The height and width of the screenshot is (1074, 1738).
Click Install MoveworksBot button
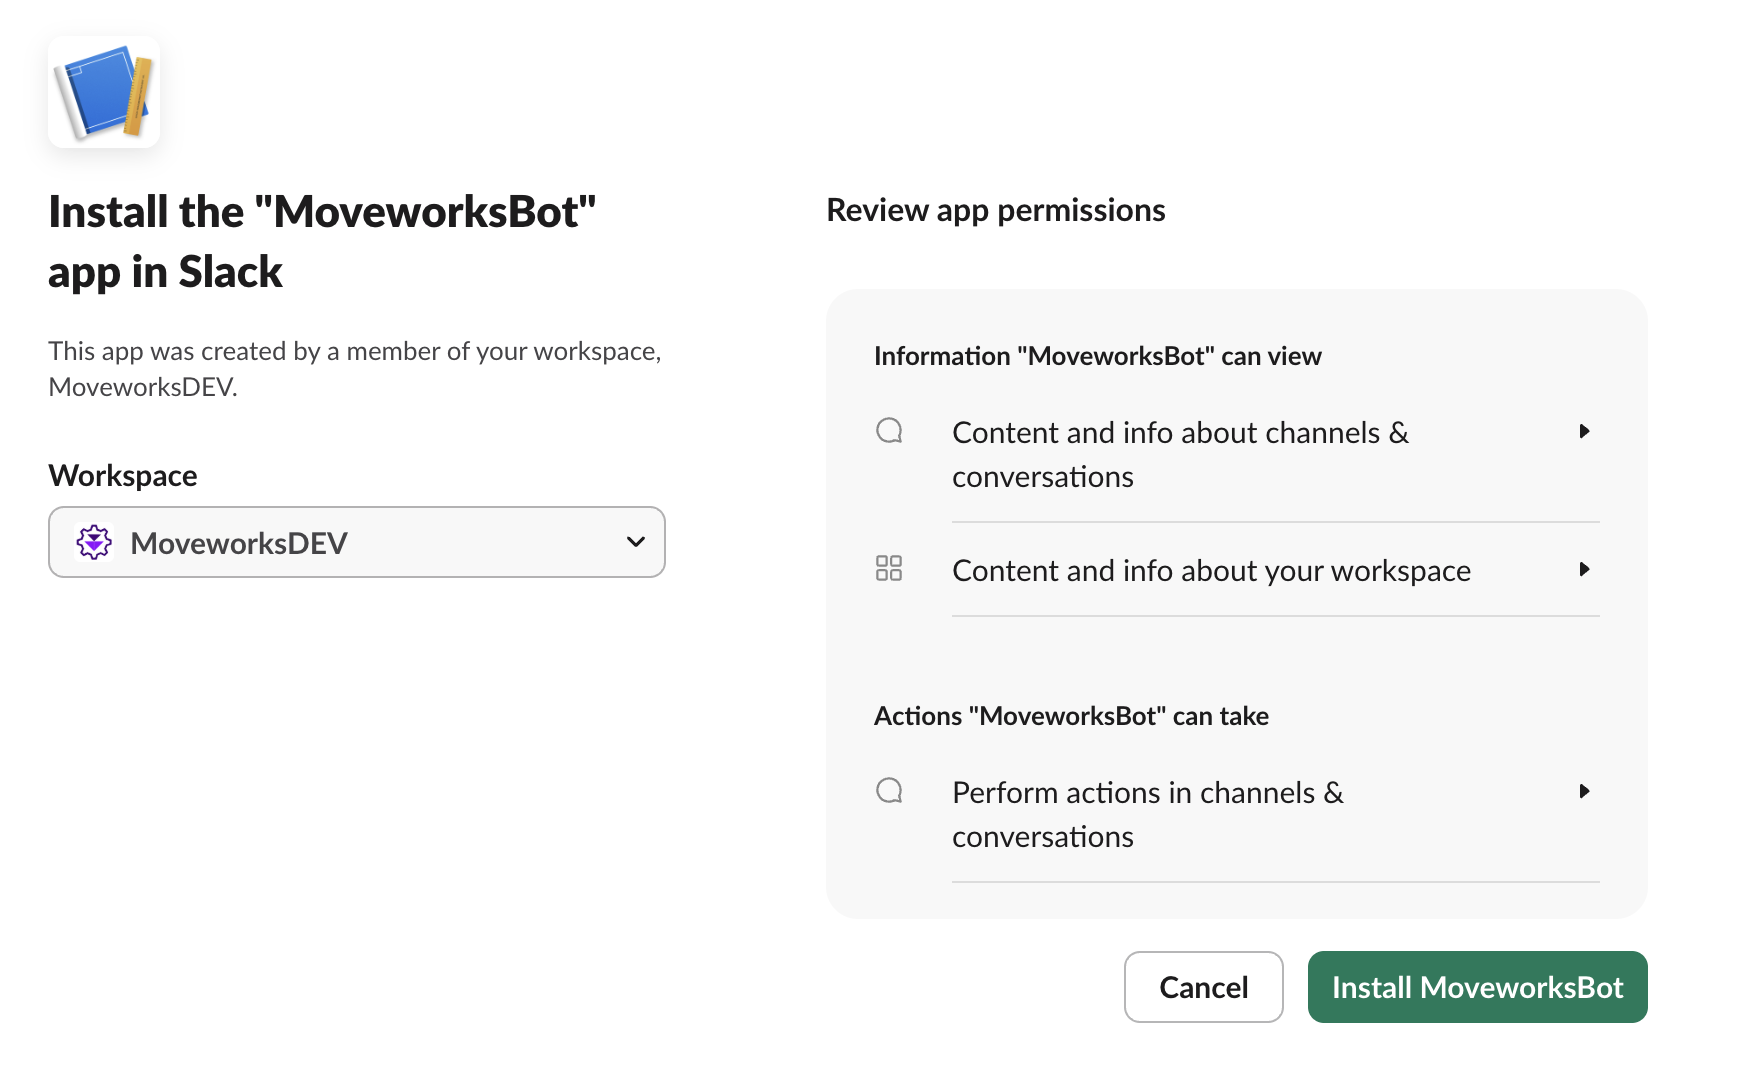[x=1478, y=987]
